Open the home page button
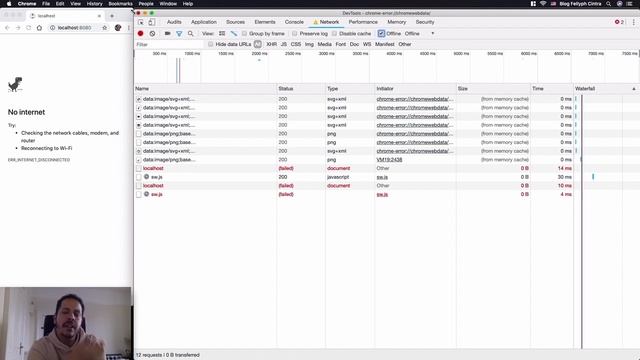This screenshot has width=640, height=360. (x=39, y=28)
